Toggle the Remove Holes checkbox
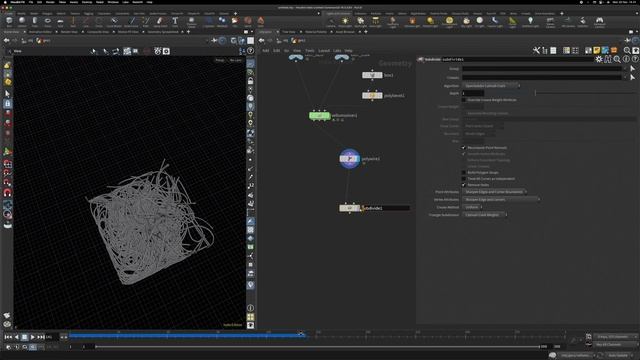 (464, 184)
